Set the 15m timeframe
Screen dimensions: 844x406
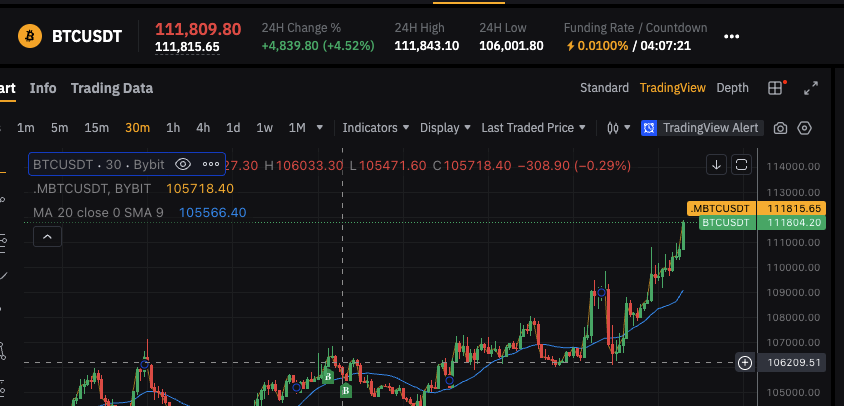pos(96,128)
